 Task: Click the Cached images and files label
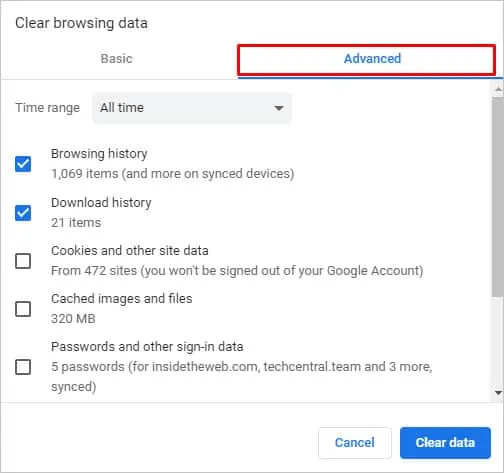click(x=122, y=299)
